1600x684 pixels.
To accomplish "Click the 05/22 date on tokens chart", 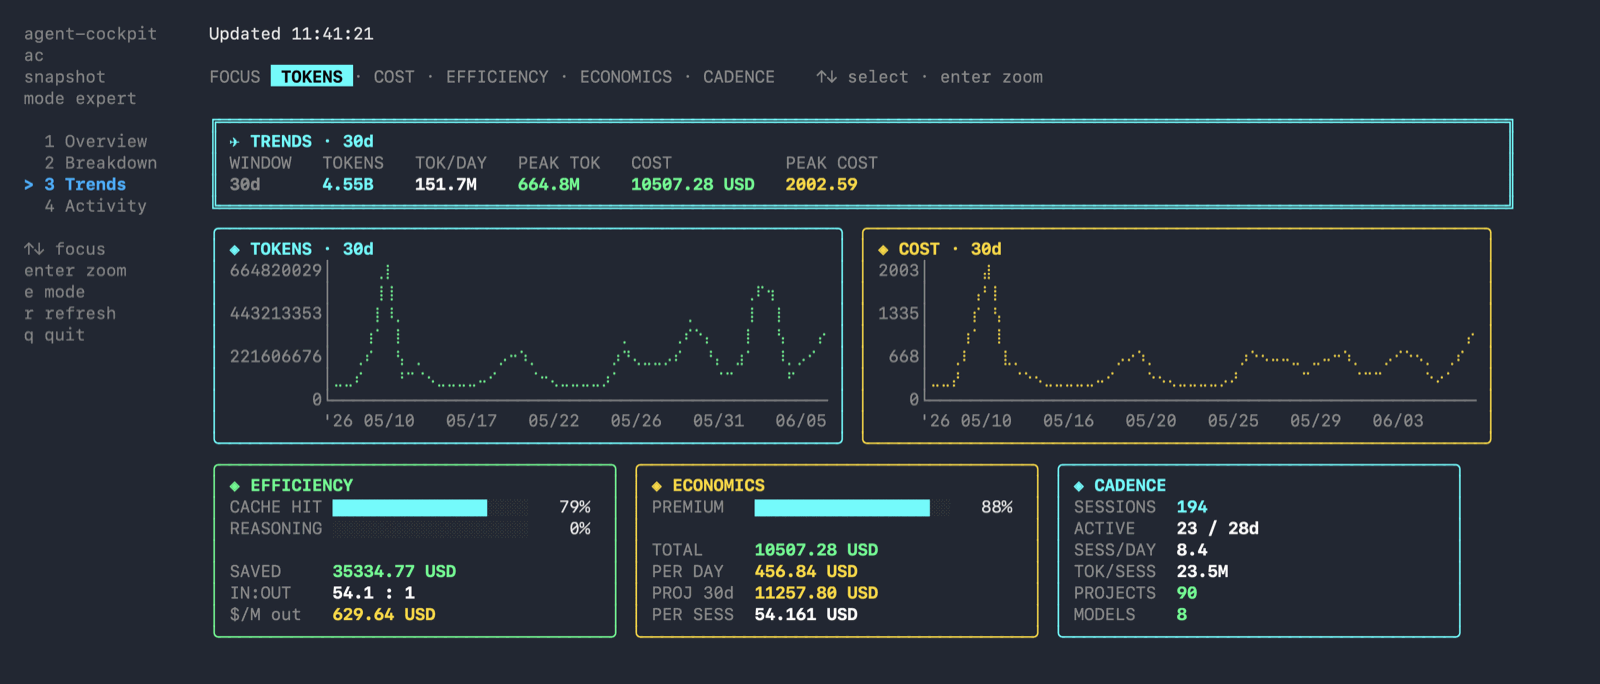I will pos(554,421).
